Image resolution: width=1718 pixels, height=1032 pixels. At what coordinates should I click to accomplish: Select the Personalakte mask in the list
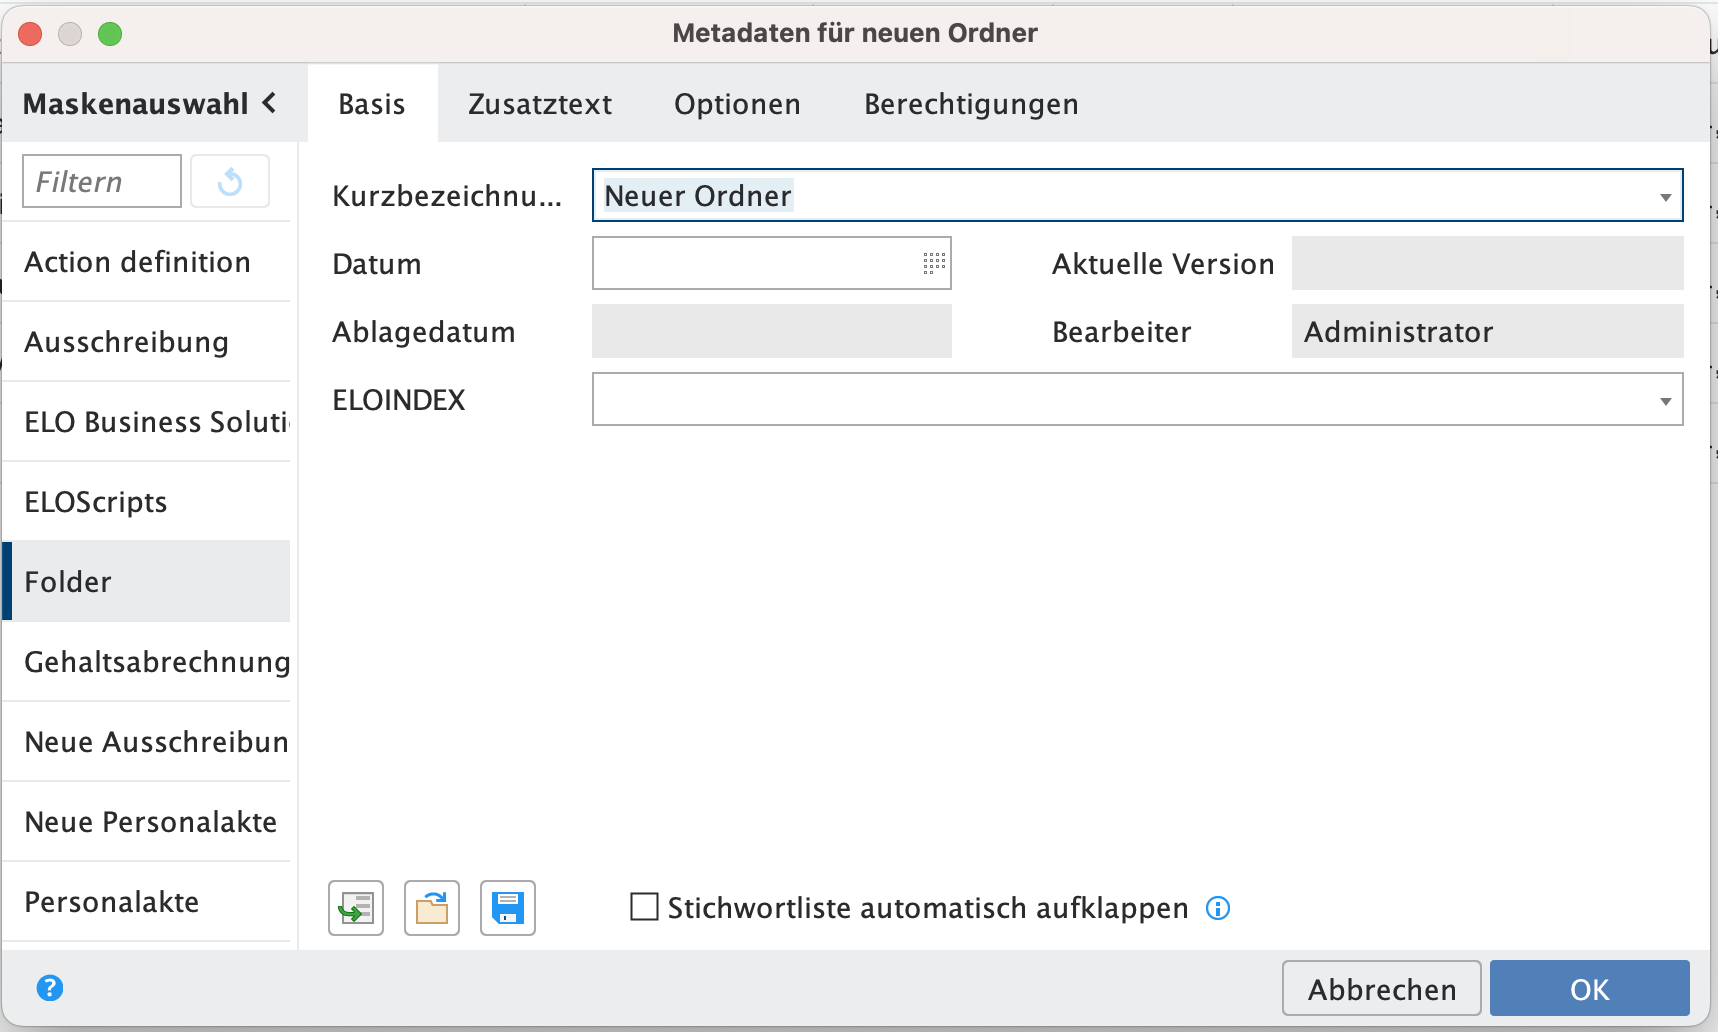(x=112, y=902)
